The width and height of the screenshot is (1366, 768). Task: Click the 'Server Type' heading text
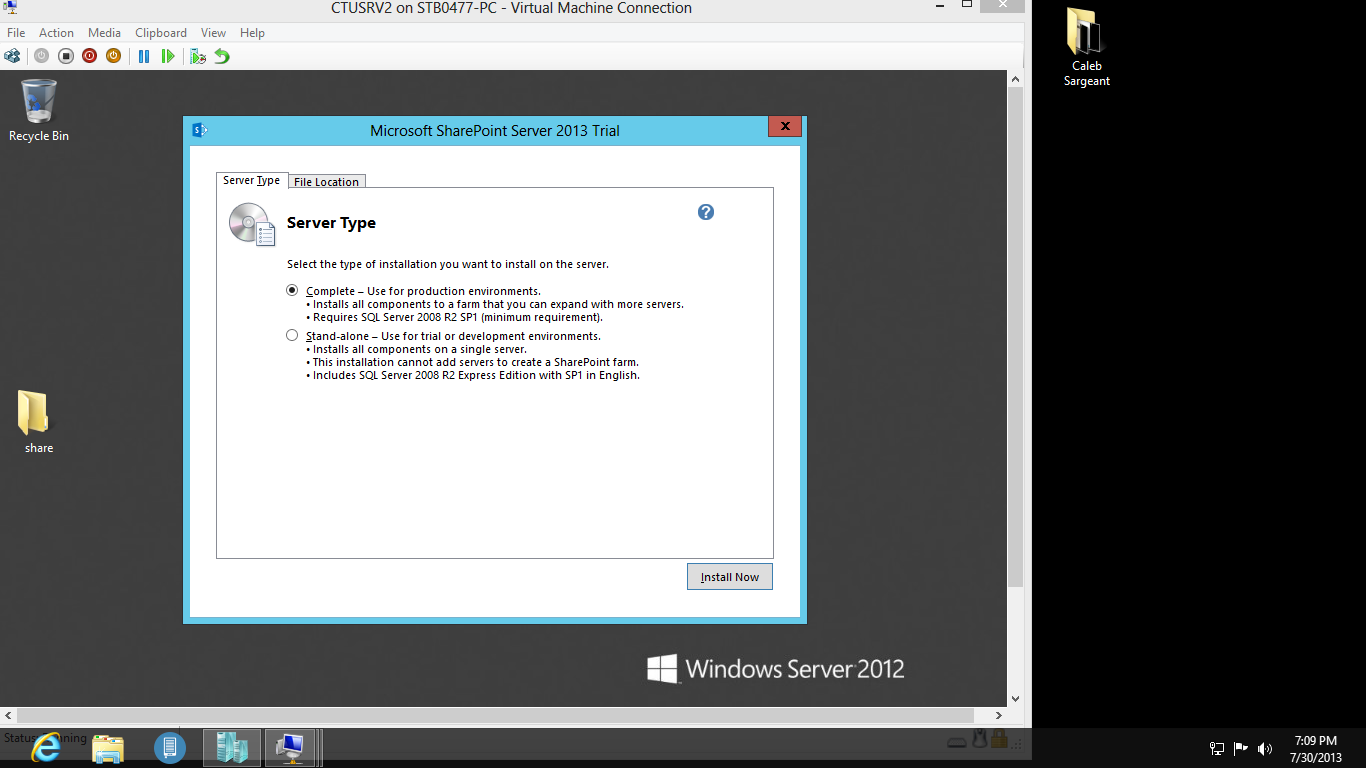point(331,223)
